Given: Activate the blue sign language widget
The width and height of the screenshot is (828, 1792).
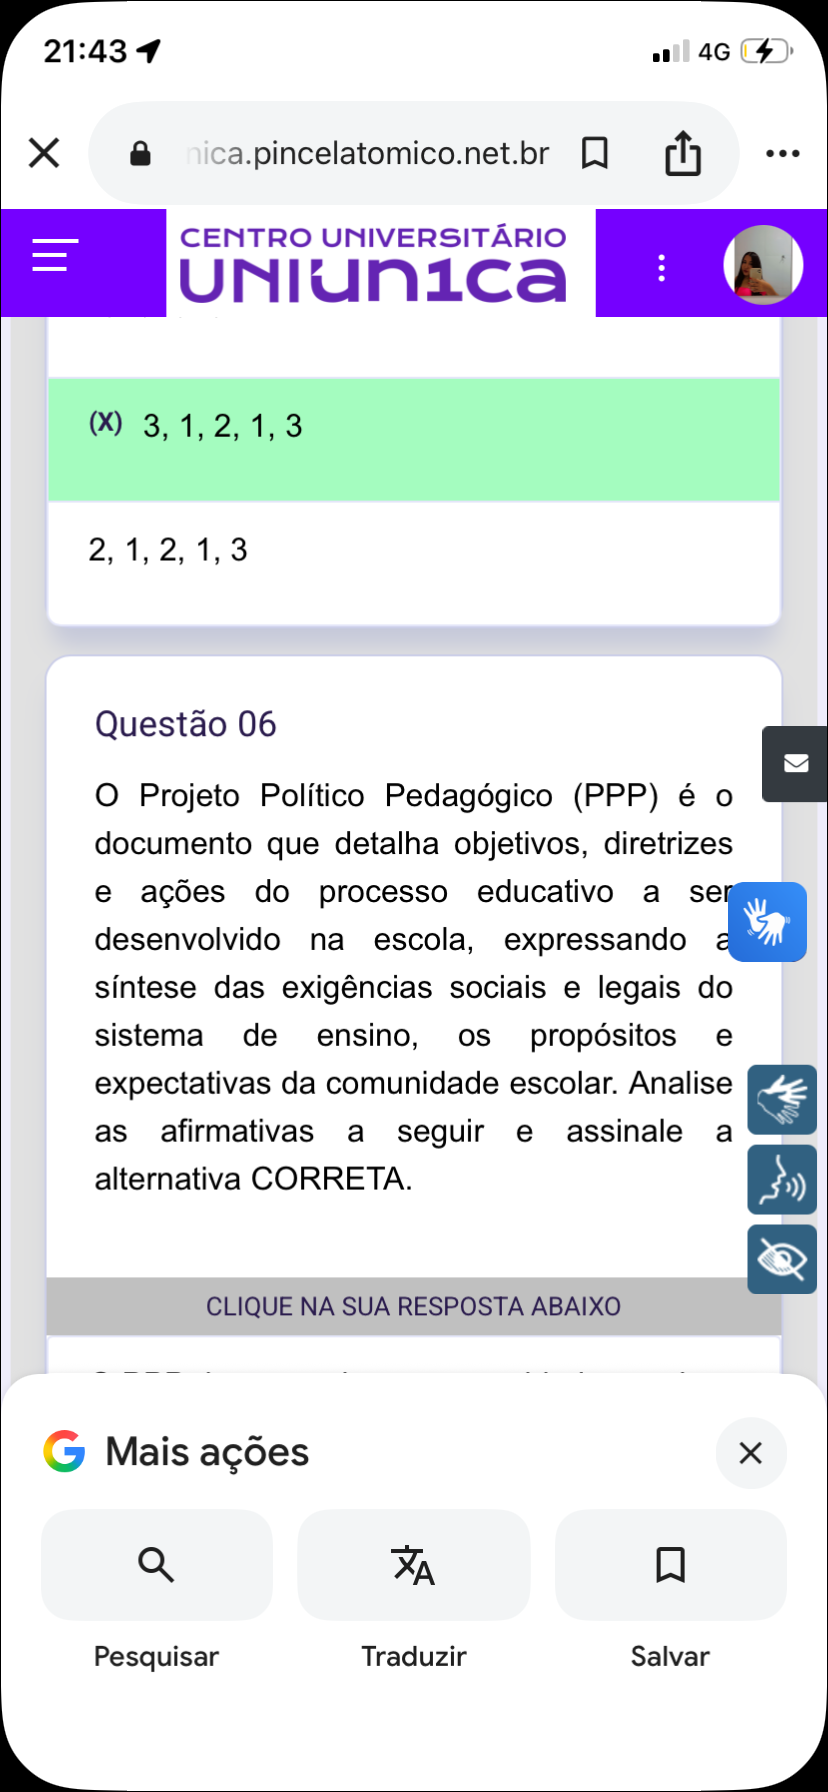Looking at the screenshot, I should click(767, 922).
